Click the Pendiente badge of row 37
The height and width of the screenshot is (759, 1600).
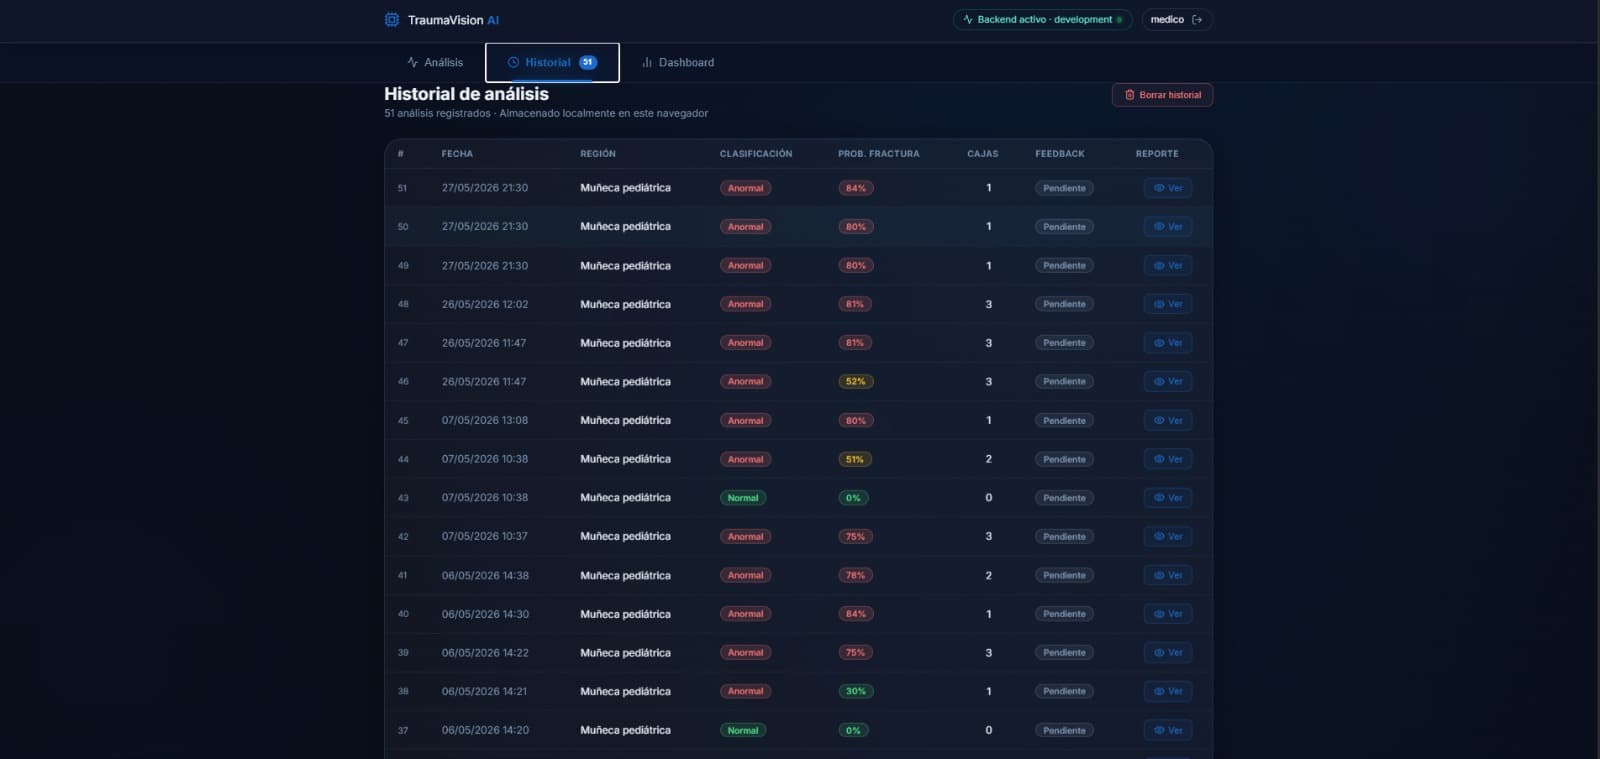coord(1064,730)
